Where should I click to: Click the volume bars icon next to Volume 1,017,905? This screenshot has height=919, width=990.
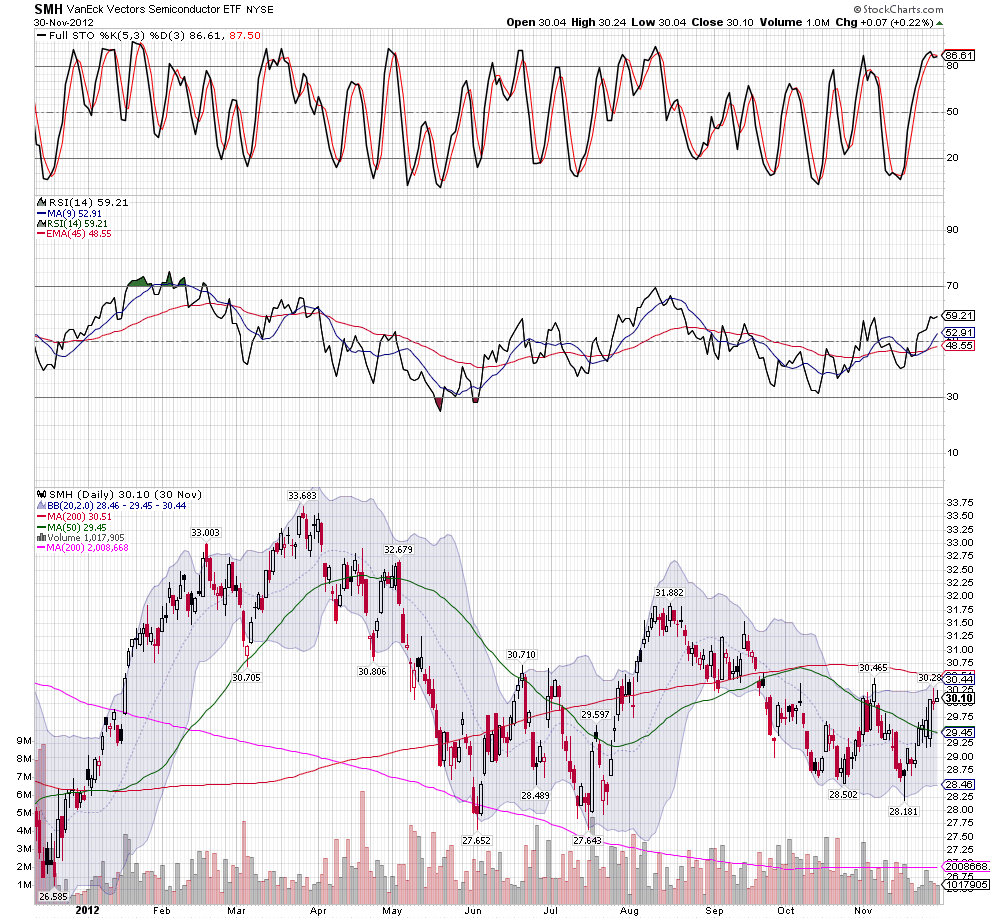(40, 537)
